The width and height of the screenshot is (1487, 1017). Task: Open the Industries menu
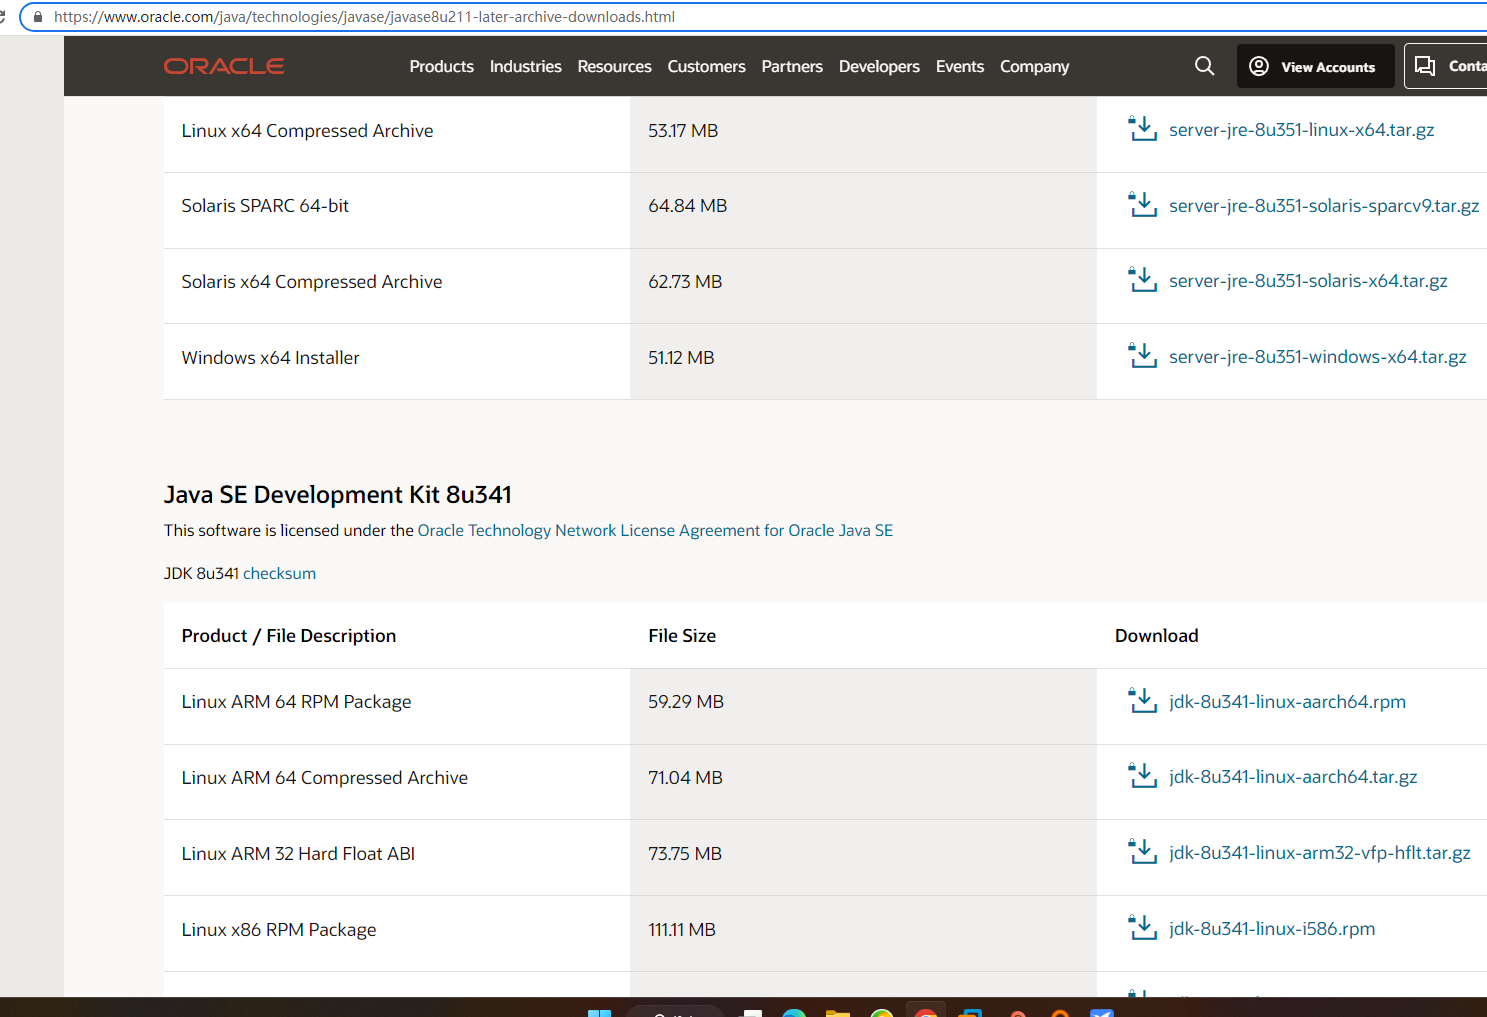(525, 66)
